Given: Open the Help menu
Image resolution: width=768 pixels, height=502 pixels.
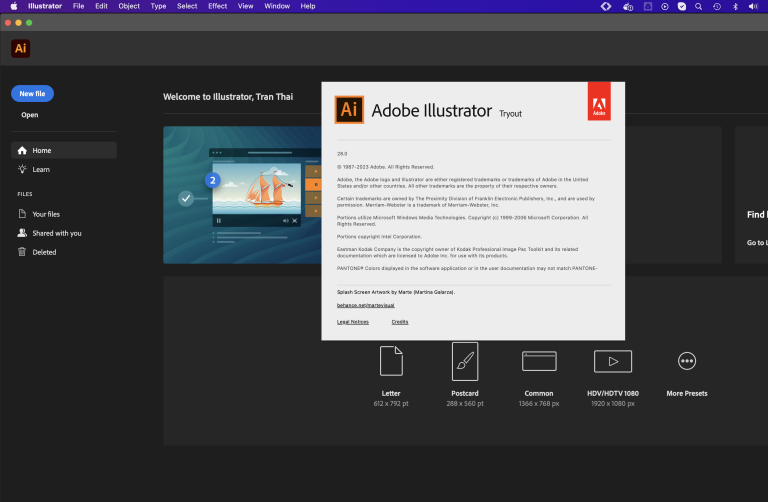Looking at the screenshot, I should coord(308,6).
